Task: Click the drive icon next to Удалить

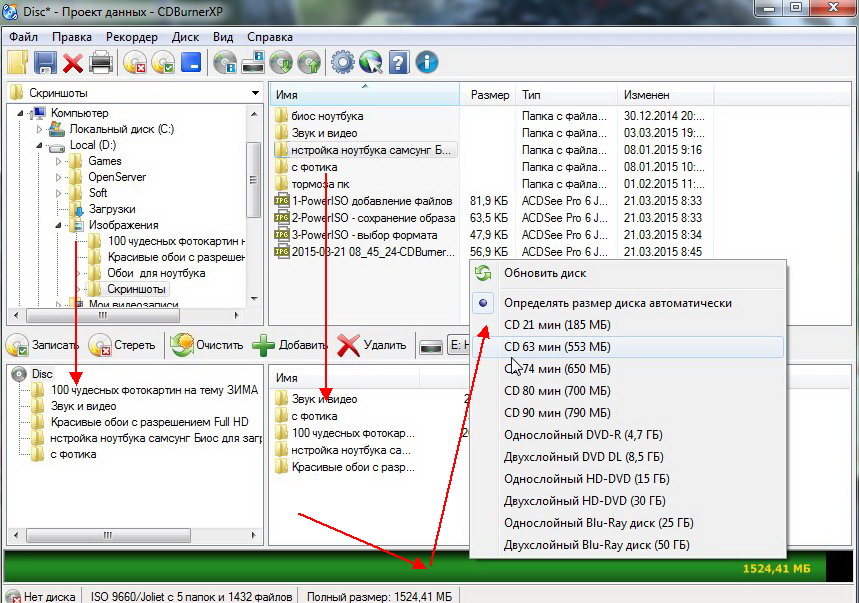Action: tap(431, 347)
